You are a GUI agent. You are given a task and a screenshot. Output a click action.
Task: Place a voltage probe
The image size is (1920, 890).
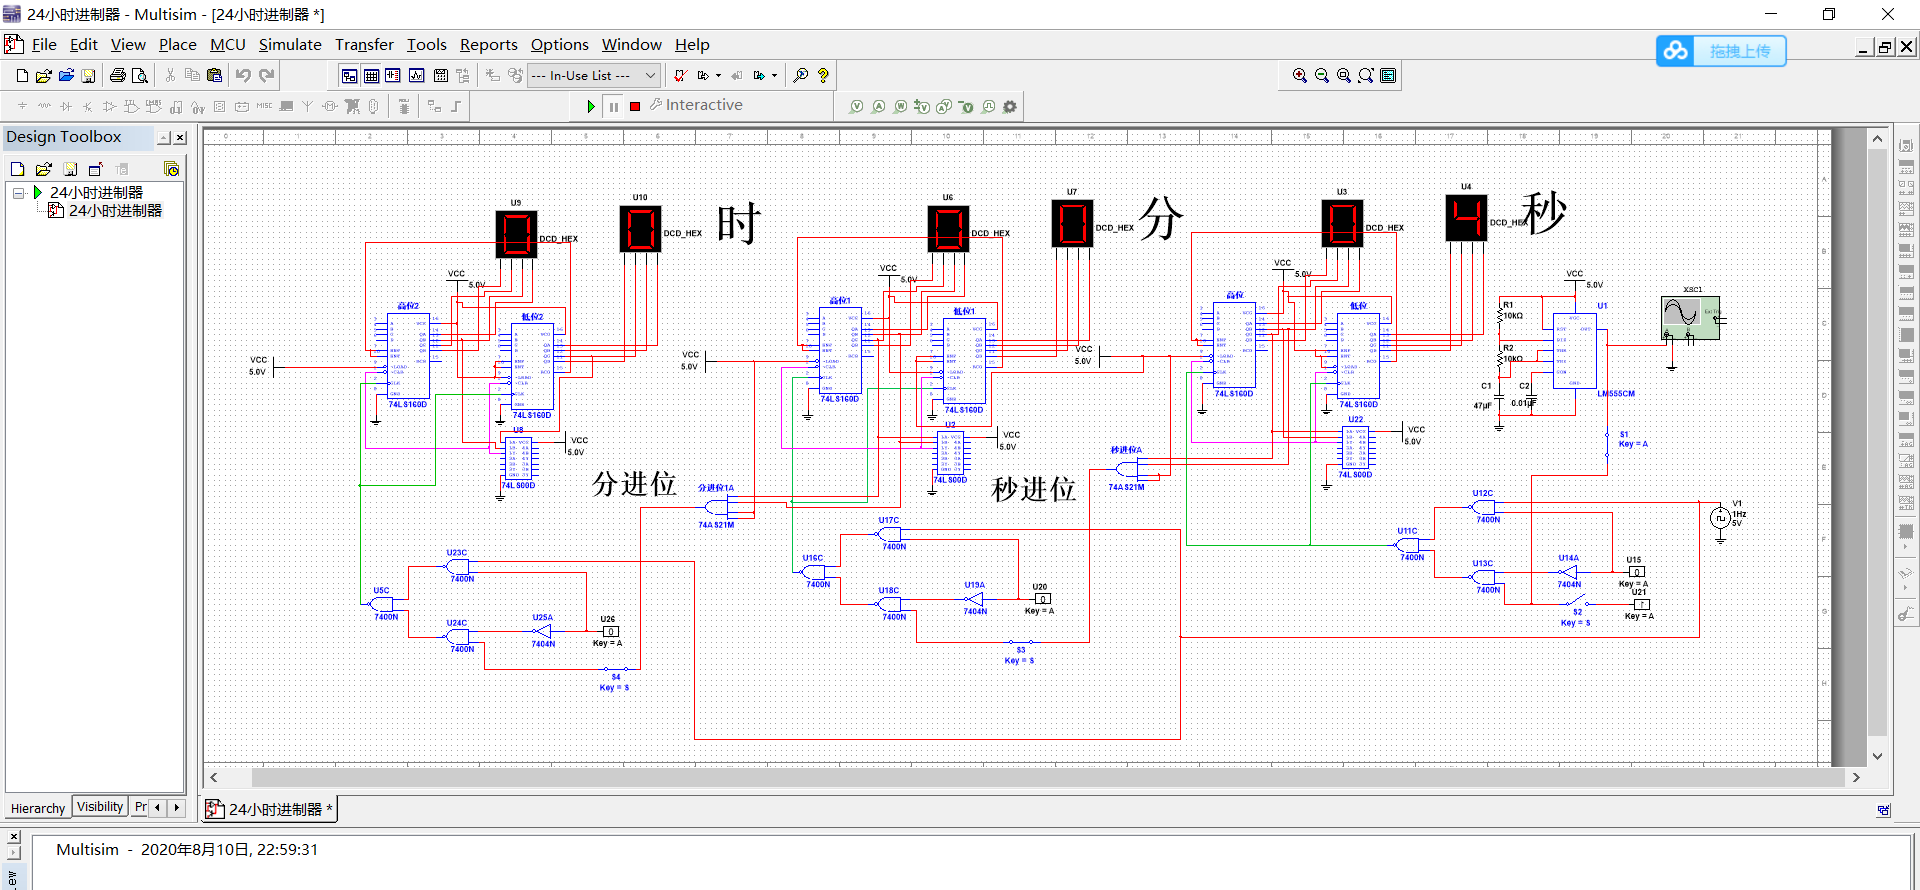[x=856, y=106]
